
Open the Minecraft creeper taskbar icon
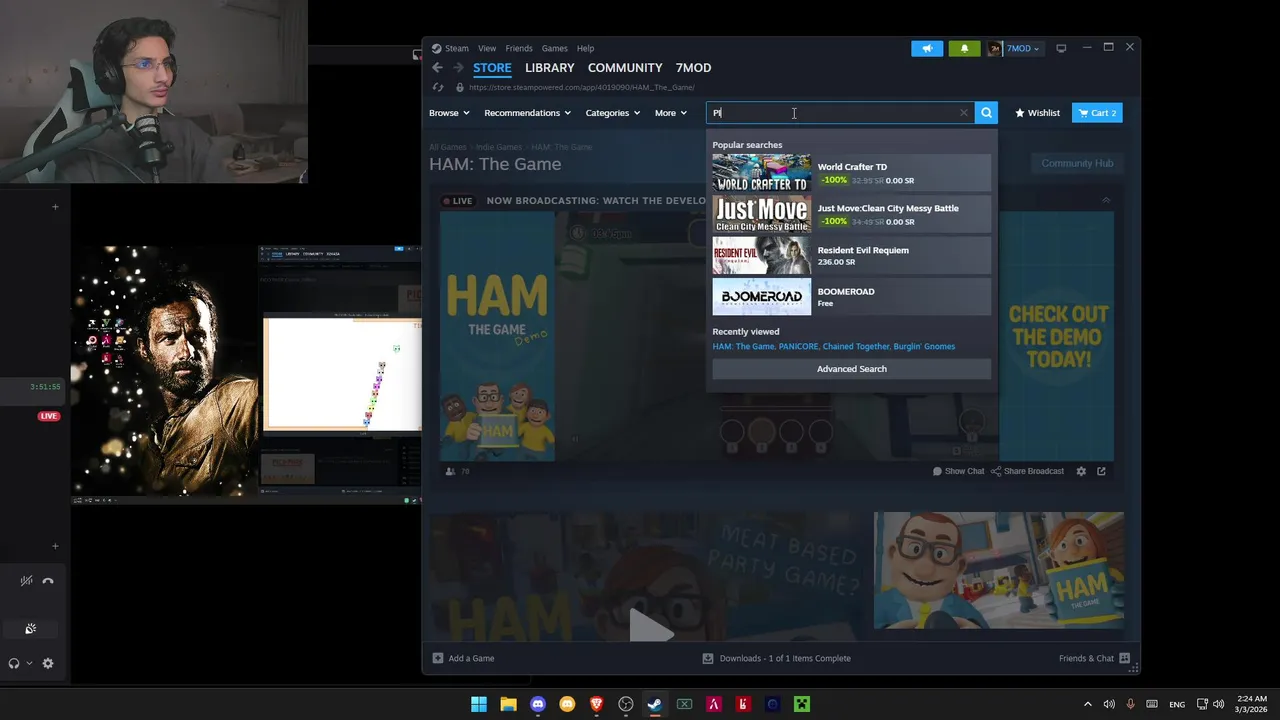click(801, 704)
